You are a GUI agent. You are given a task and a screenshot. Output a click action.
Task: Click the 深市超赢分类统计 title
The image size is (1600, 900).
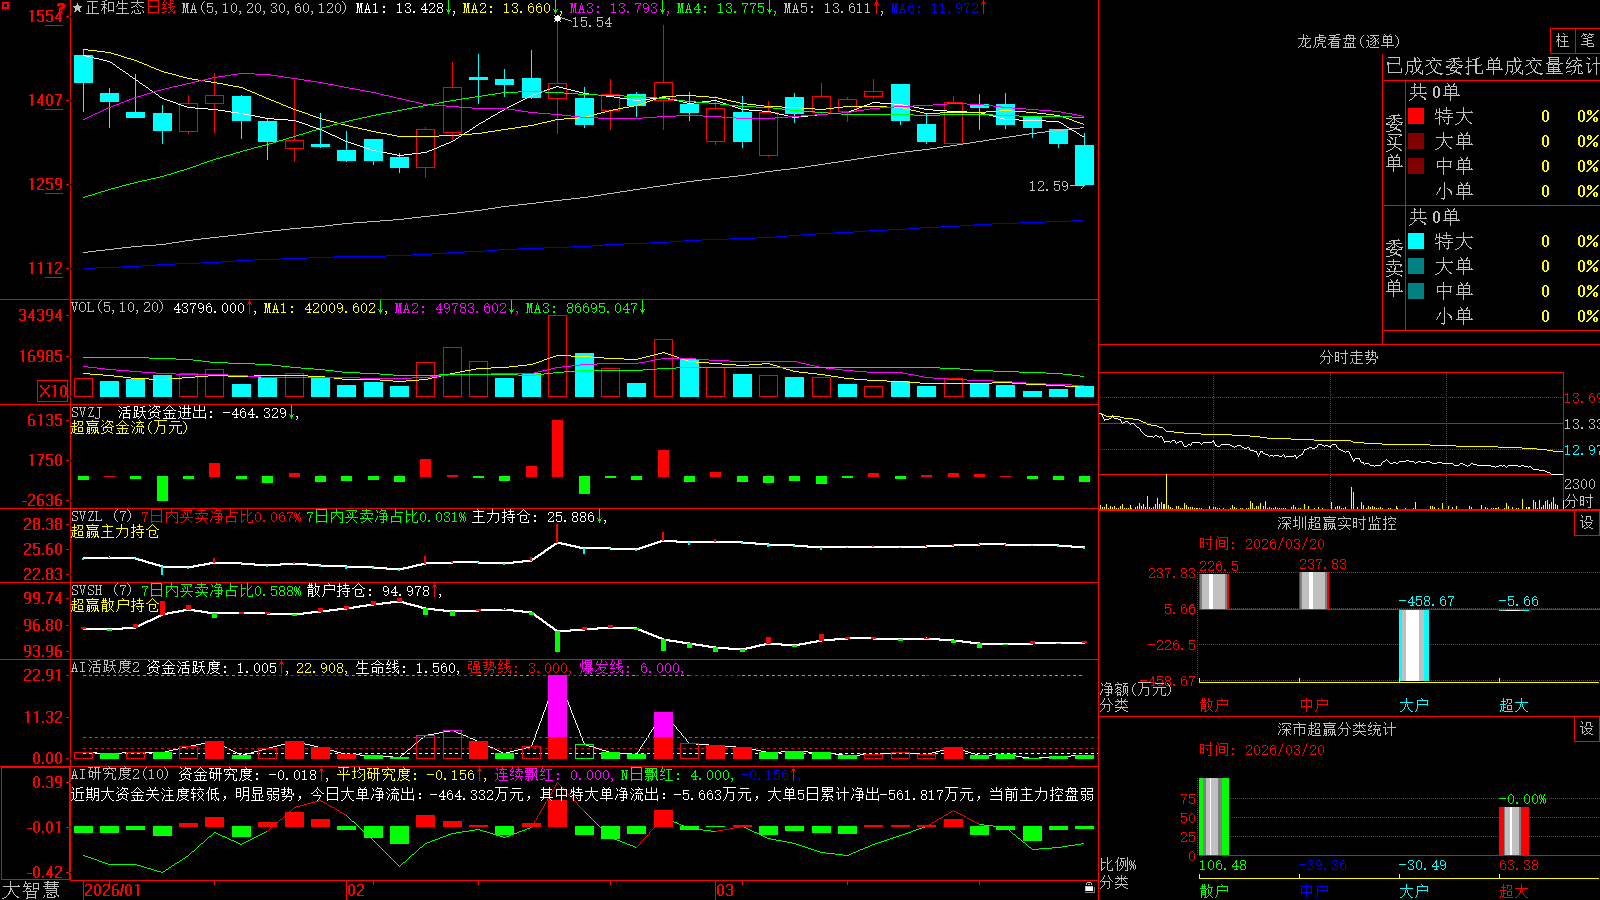pyautogui.click(x=1336, y=729)
